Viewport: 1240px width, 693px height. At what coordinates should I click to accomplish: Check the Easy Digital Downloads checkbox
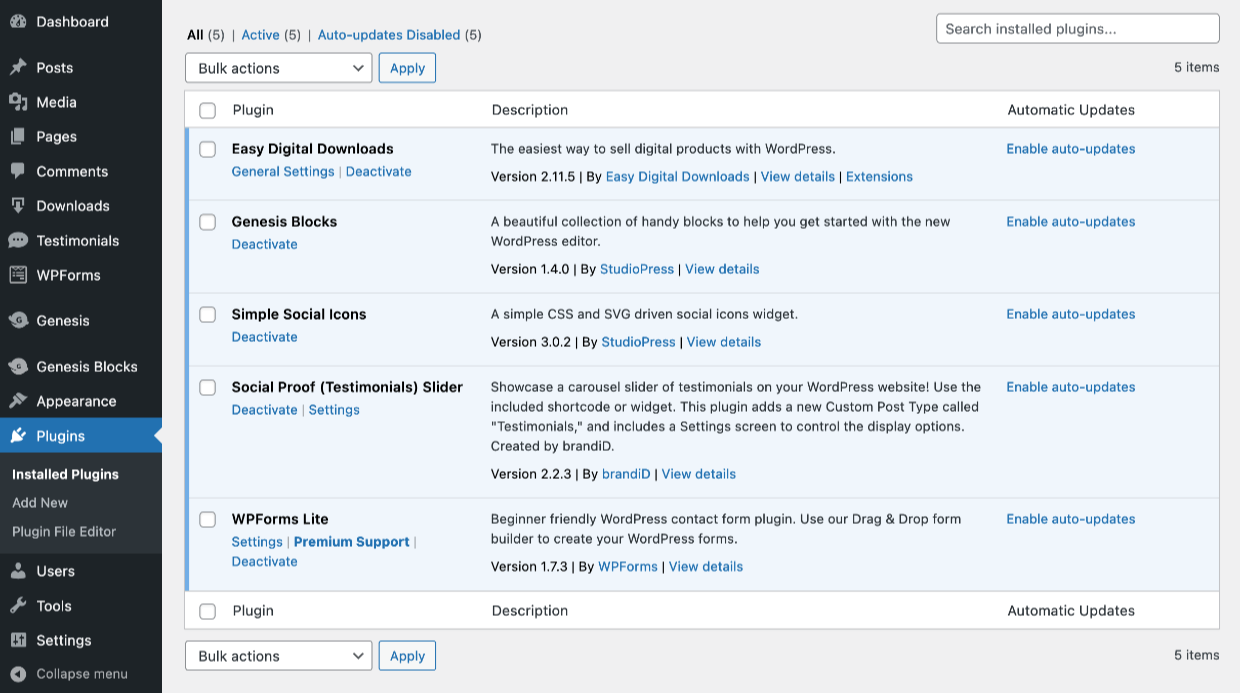click(x=207, y=149)
